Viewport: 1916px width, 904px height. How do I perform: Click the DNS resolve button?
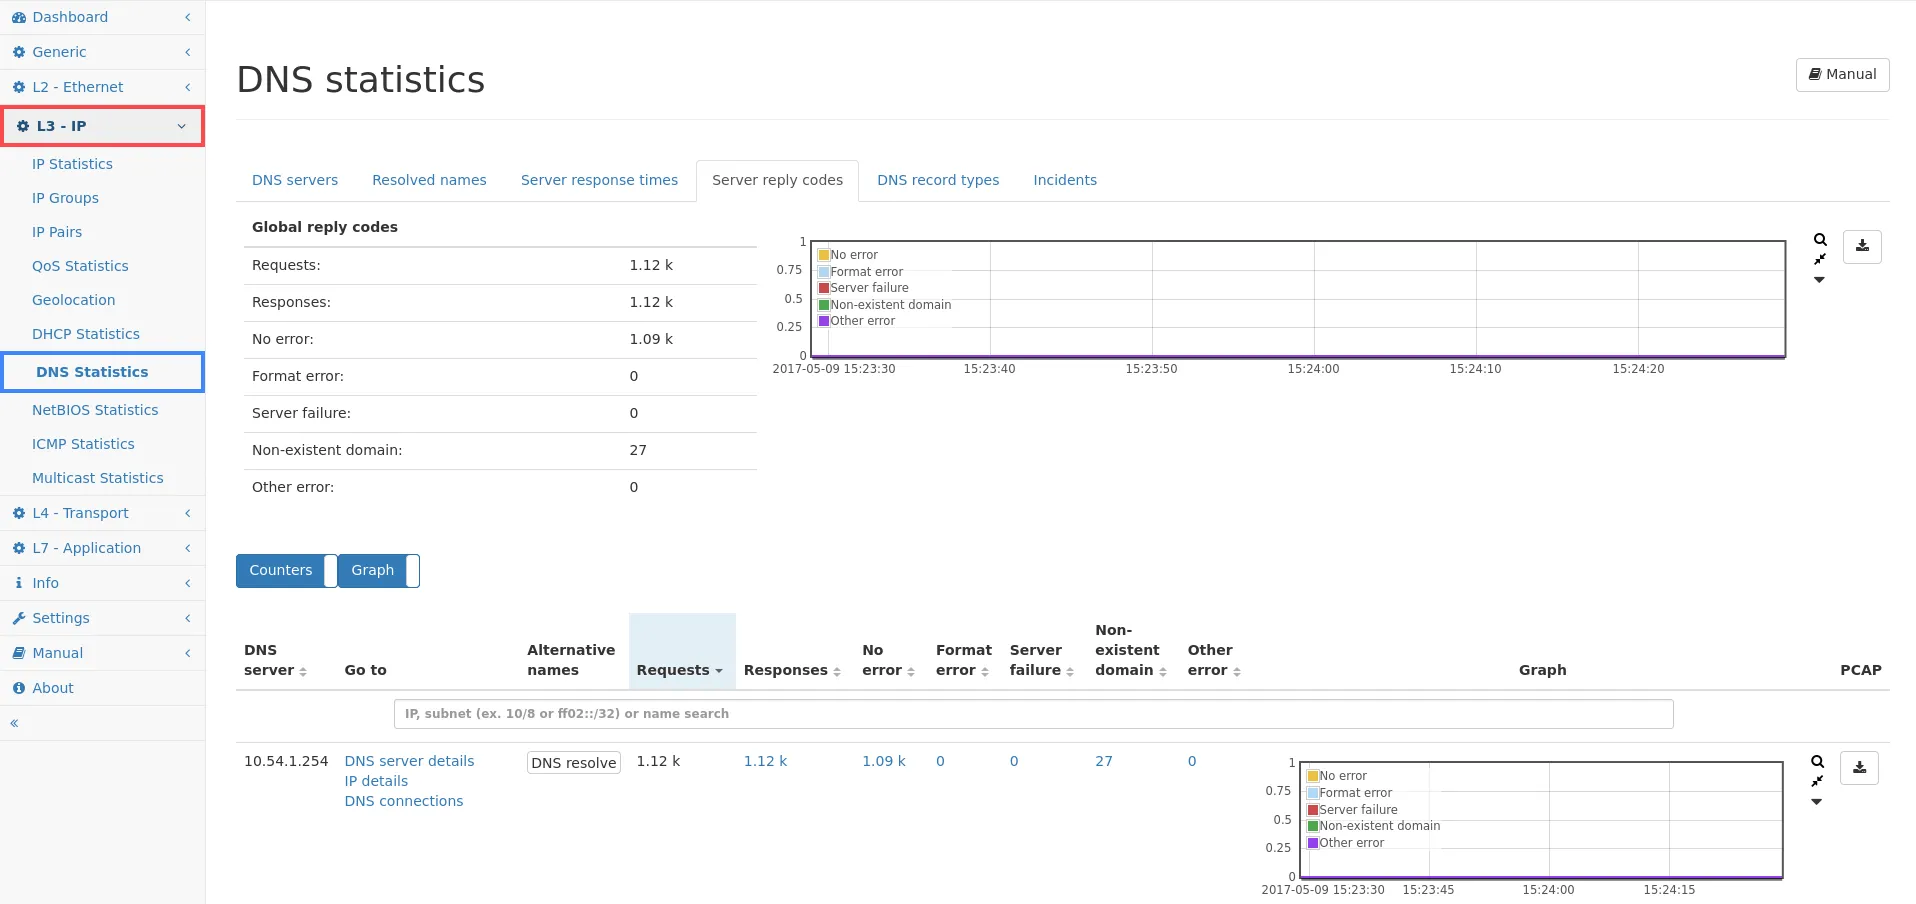click(x=574, y=763)
